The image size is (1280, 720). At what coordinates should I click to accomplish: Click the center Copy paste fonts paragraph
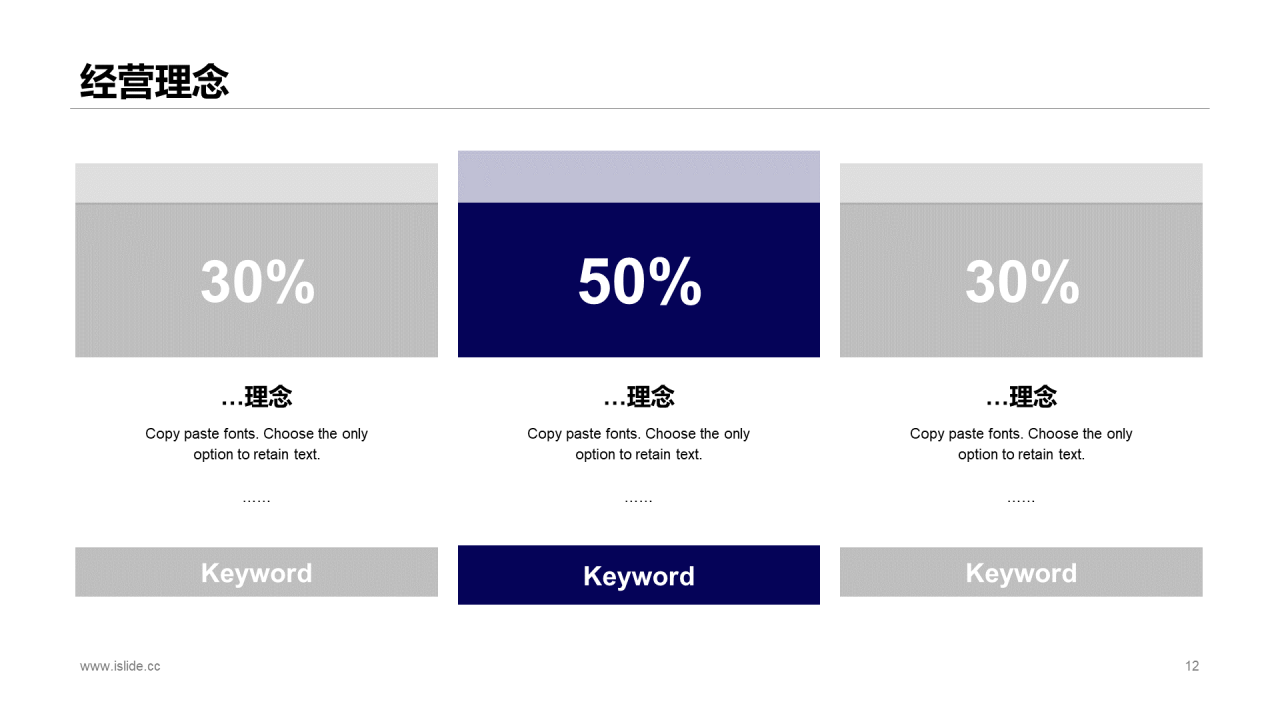click(x=639, y=444)
